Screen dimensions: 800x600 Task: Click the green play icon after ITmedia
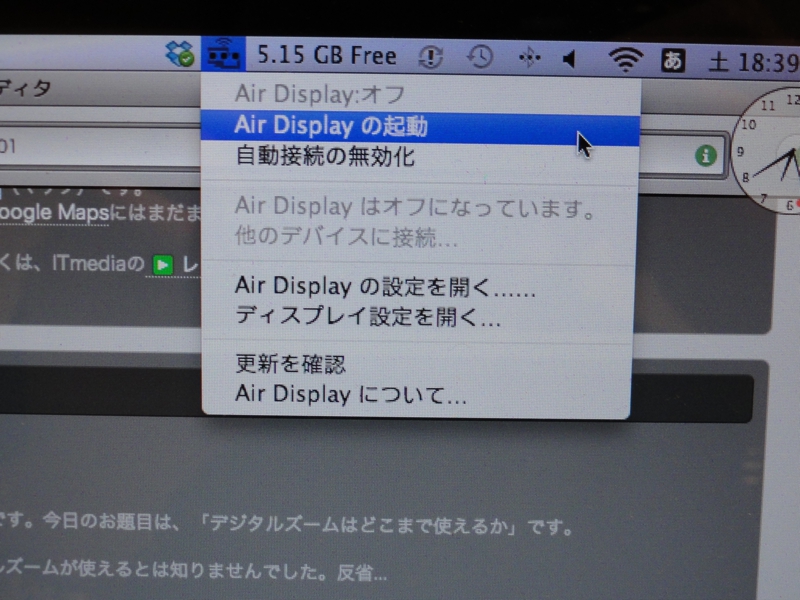pos(163,265)
